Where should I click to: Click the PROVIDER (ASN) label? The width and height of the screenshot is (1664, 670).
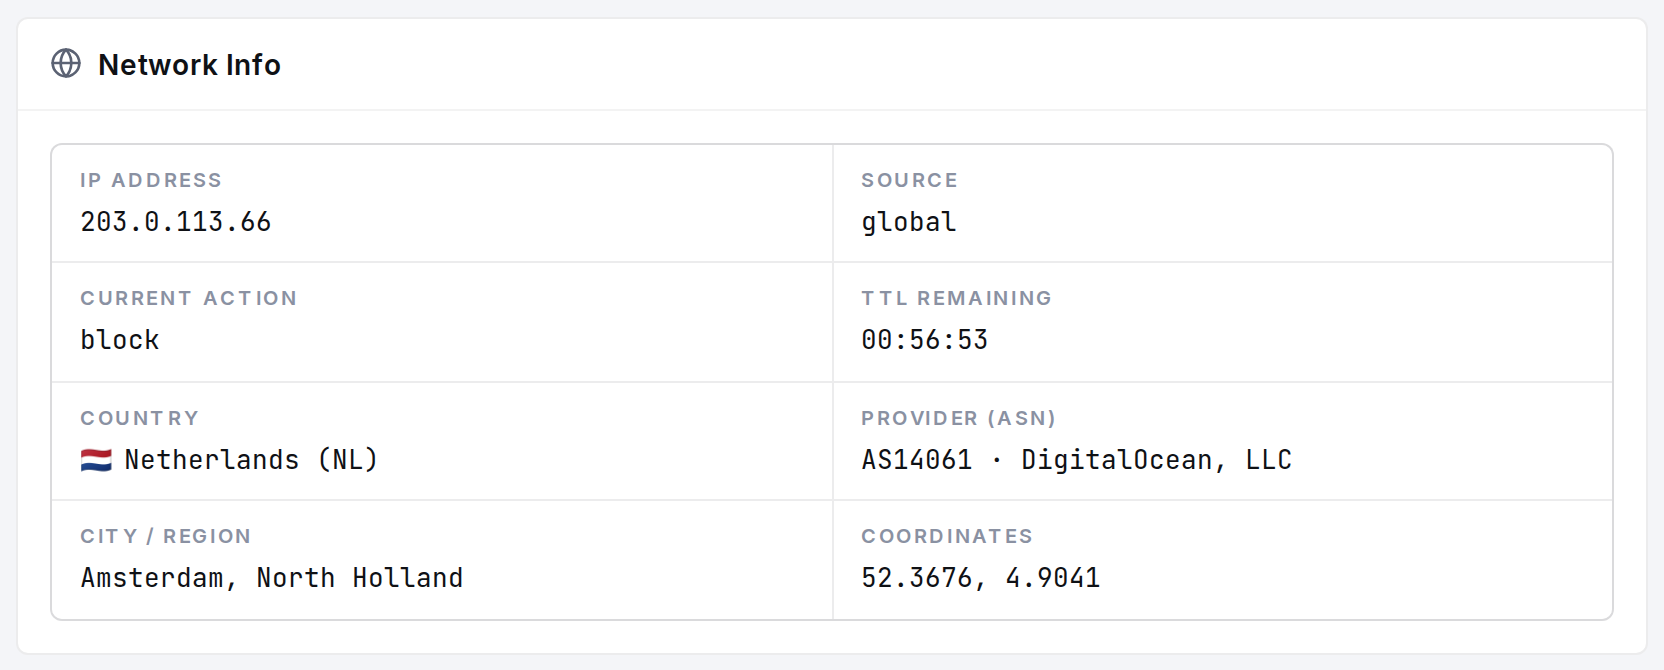959,418
